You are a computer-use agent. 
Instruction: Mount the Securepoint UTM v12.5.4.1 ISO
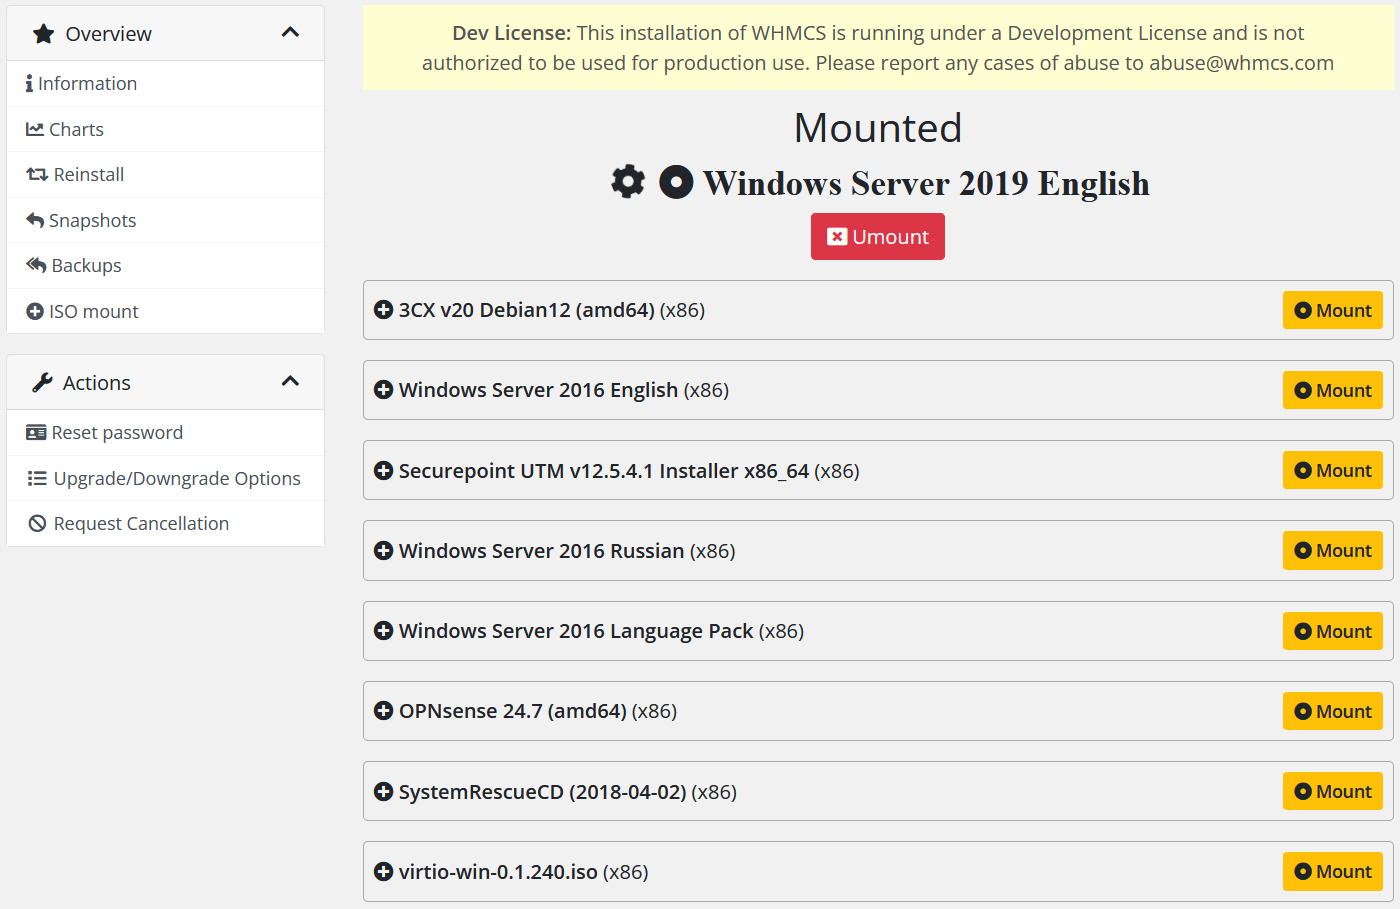click(1333, 470)
